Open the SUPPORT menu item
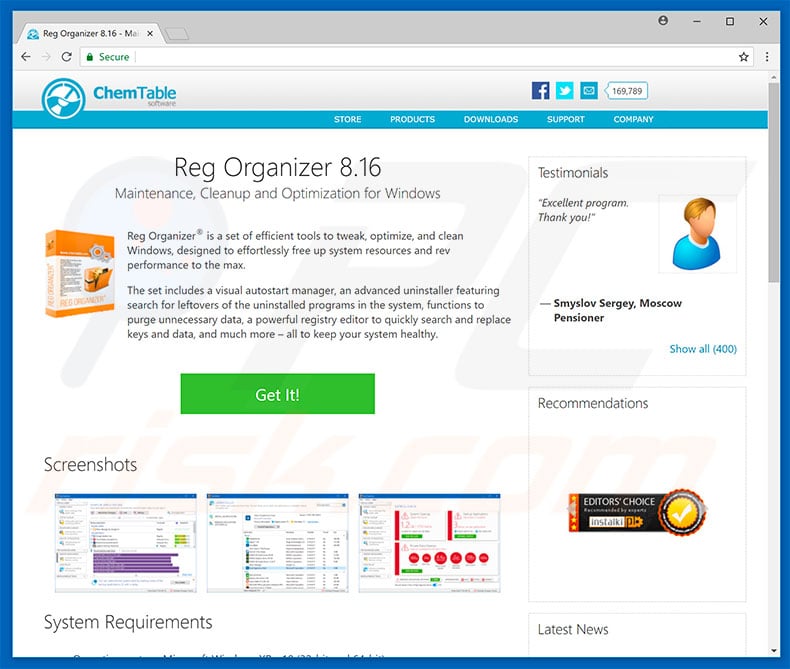The width and height of the screenshot is (790, 669). 566,119
